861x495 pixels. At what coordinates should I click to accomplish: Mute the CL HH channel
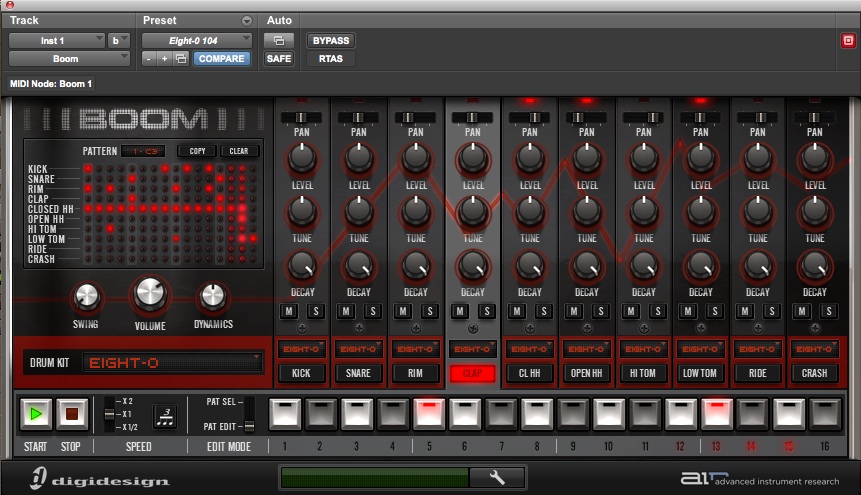517,312
